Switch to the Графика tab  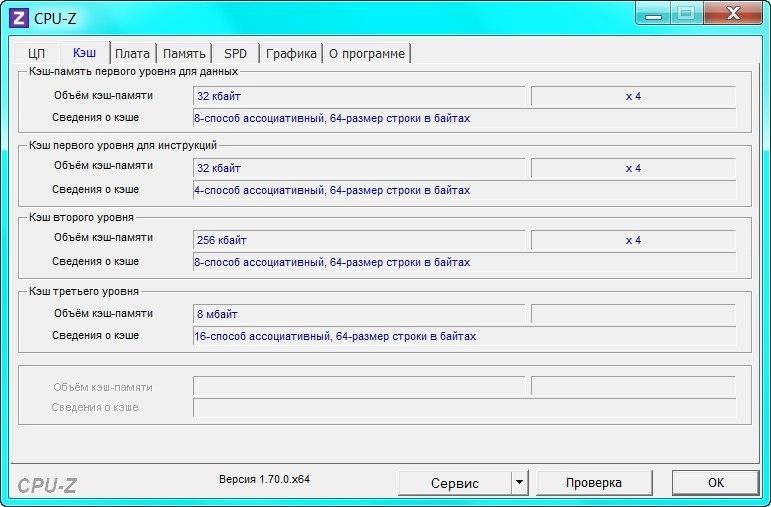[291, 54]
